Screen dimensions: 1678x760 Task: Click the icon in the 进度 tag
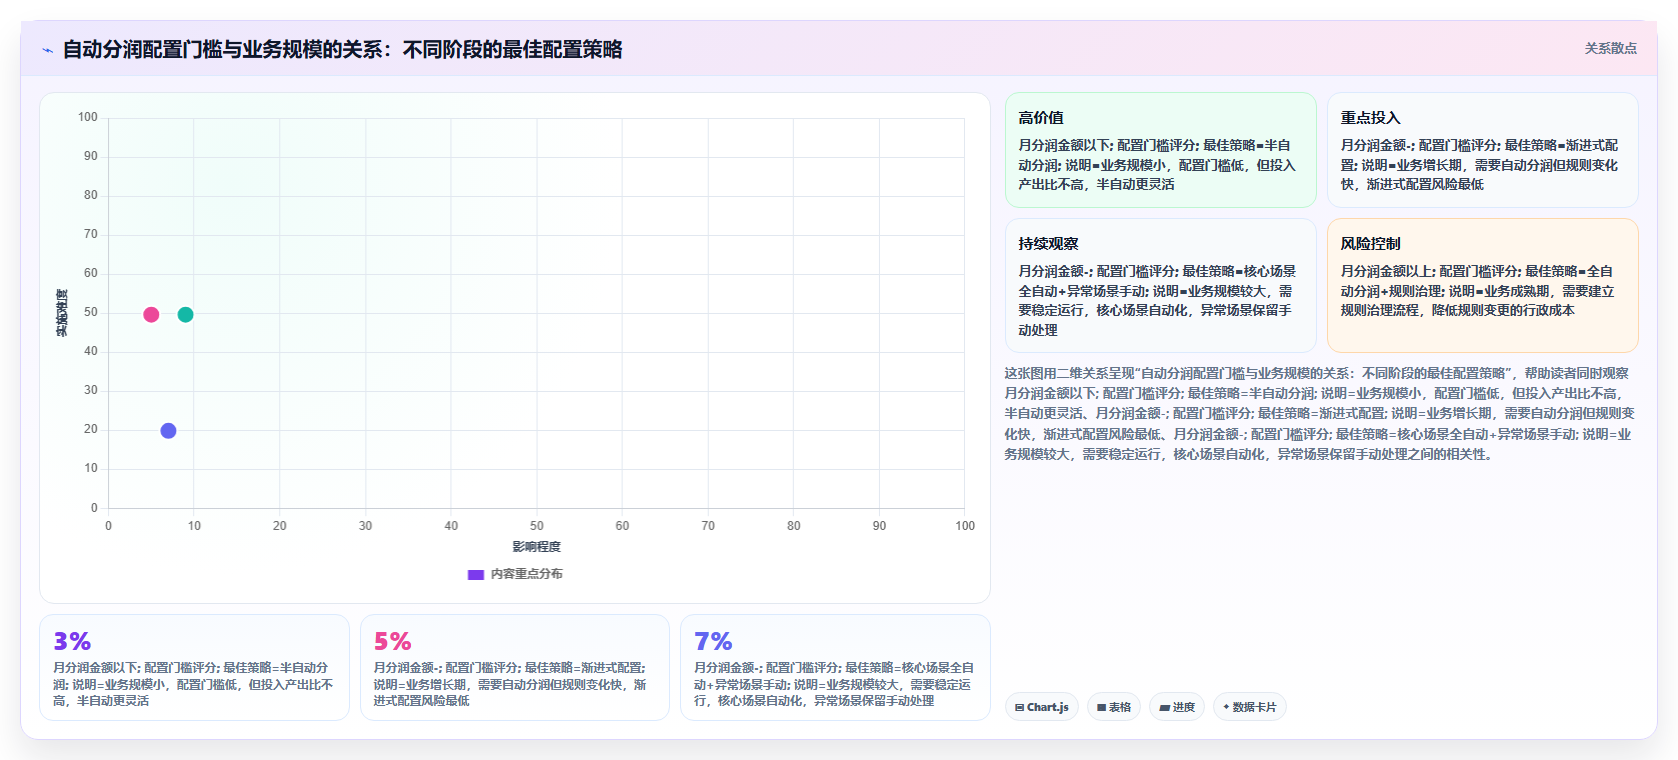click(1164, 707)
